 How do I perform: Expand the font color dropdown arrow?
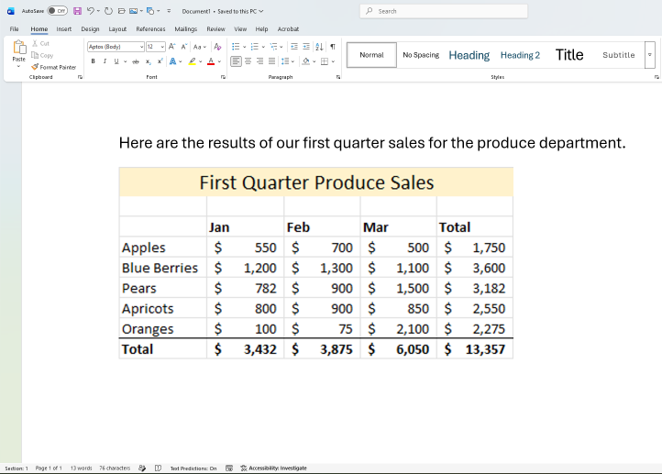tap(220, 62)
